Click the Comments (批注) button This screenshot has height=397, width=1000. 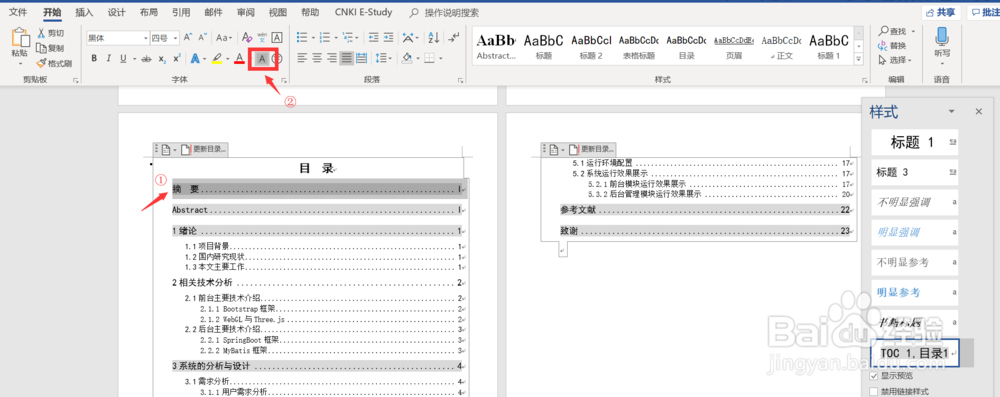984,12
